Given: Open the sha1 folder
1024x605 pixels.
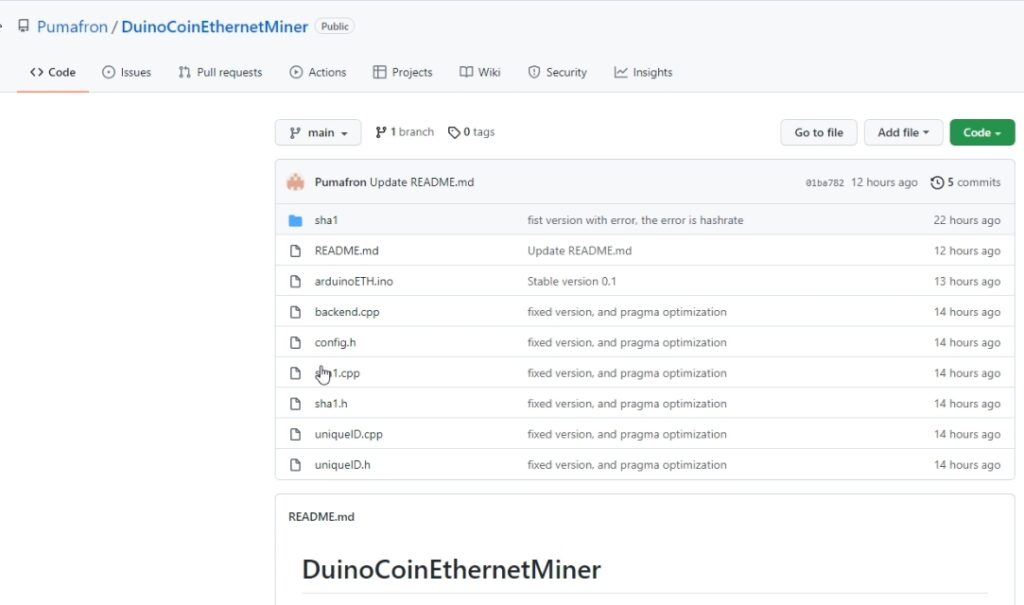Looking at the screenshot, I should [x=326, y=219].
